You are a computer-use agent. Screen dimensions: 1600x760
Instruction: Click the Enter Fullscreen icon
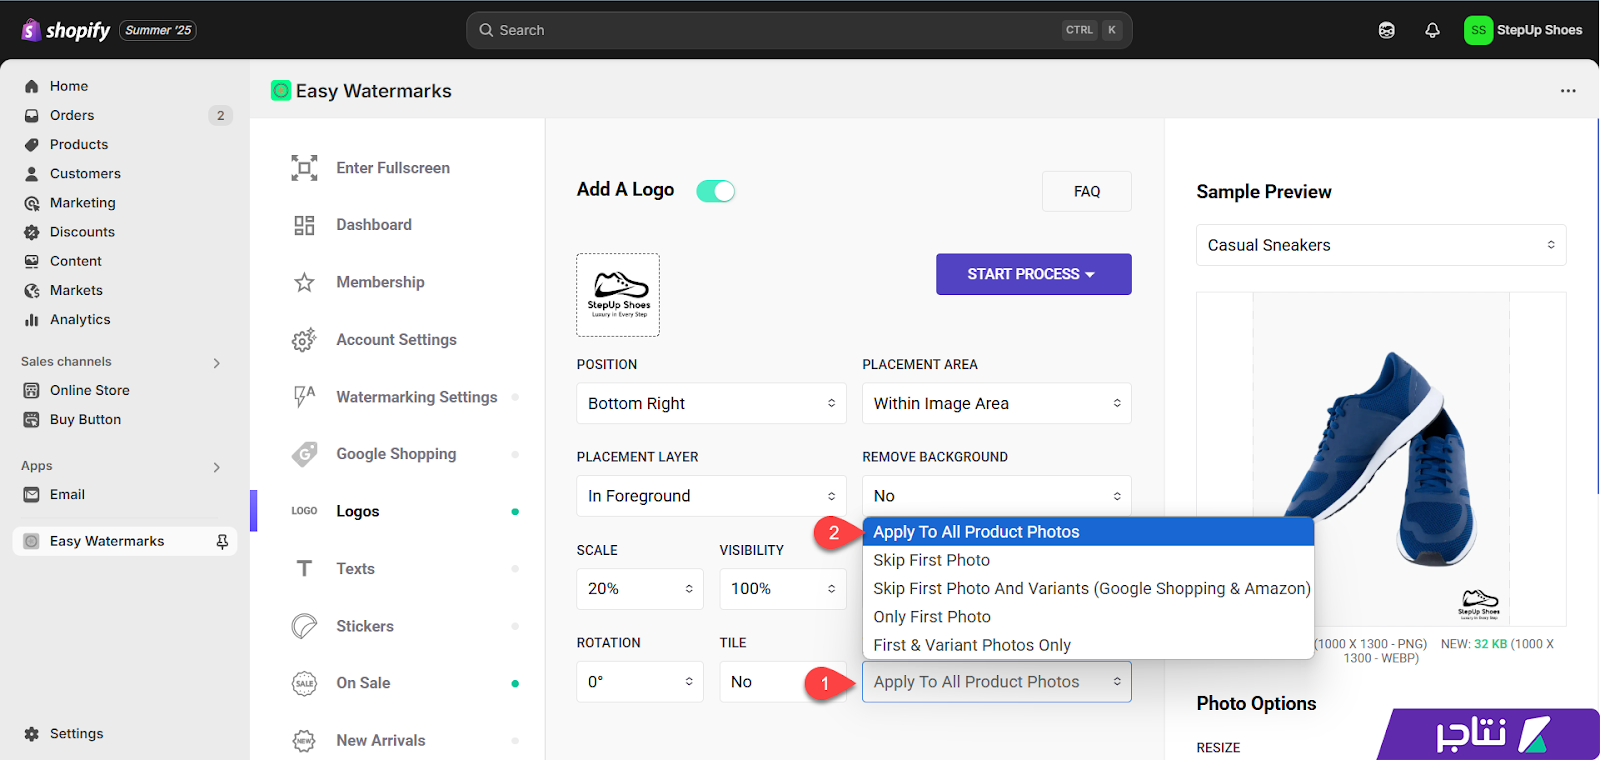[304, 168]
